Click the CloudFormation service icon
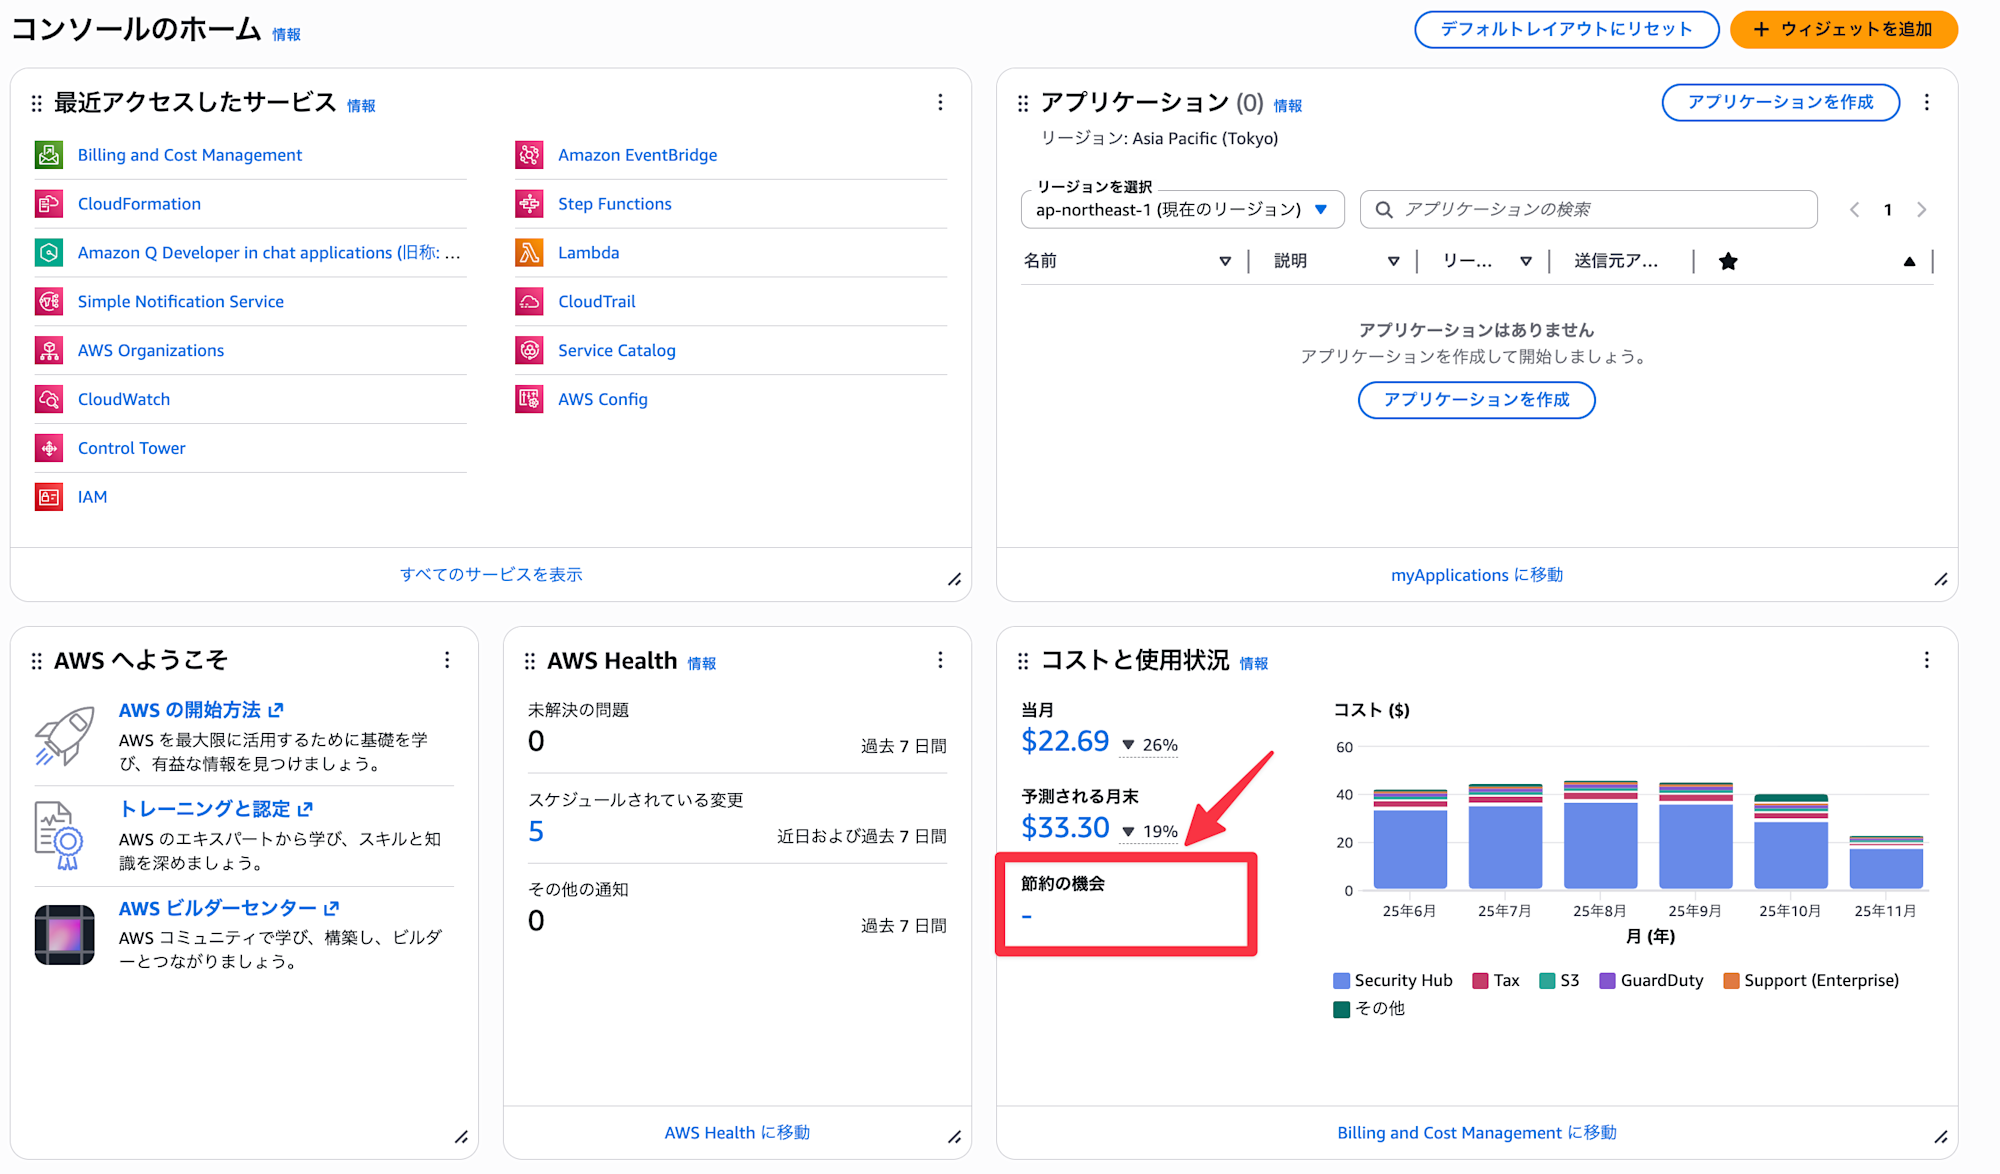The width and height of the screenshot is (2000, 1174). 49,204
